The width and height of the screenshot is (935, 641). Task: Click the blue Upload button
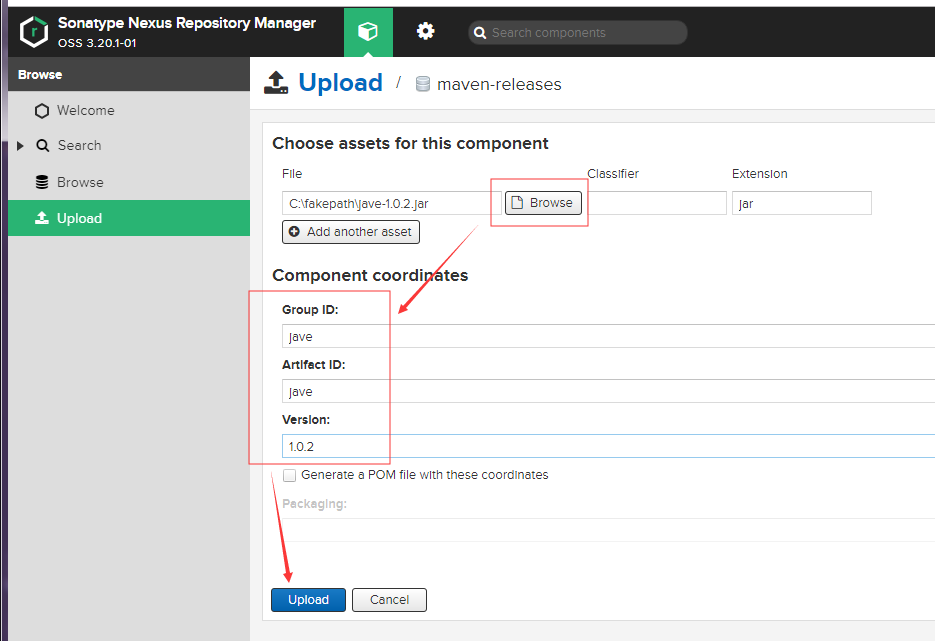coord(308,600)
